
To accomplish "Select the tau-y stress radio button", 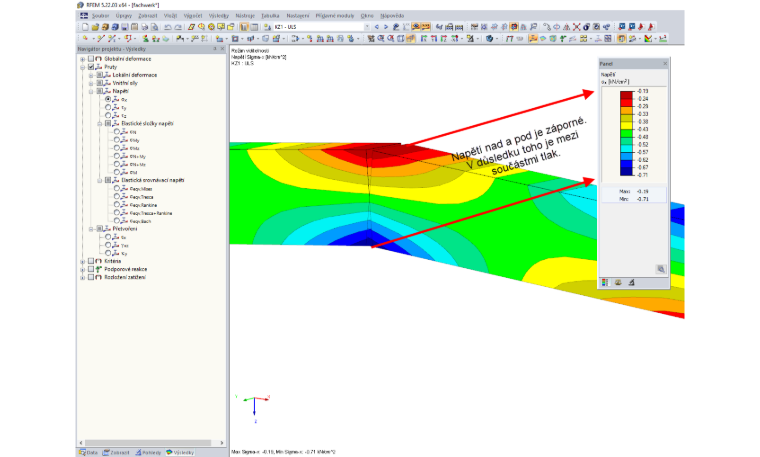I will 108,107.
